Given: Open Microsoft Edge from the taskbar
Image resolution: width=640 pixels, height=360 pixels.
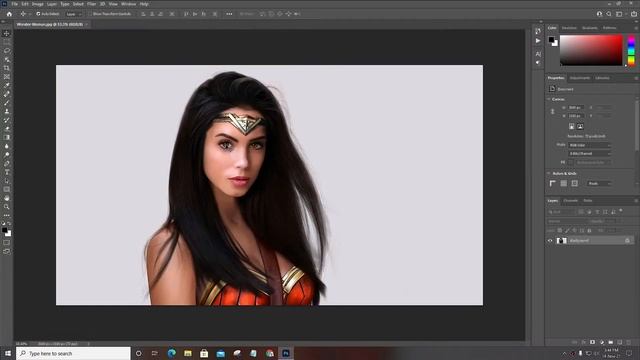Looking at the screenshot, I should pyautogui.click(x=171, y=353).
